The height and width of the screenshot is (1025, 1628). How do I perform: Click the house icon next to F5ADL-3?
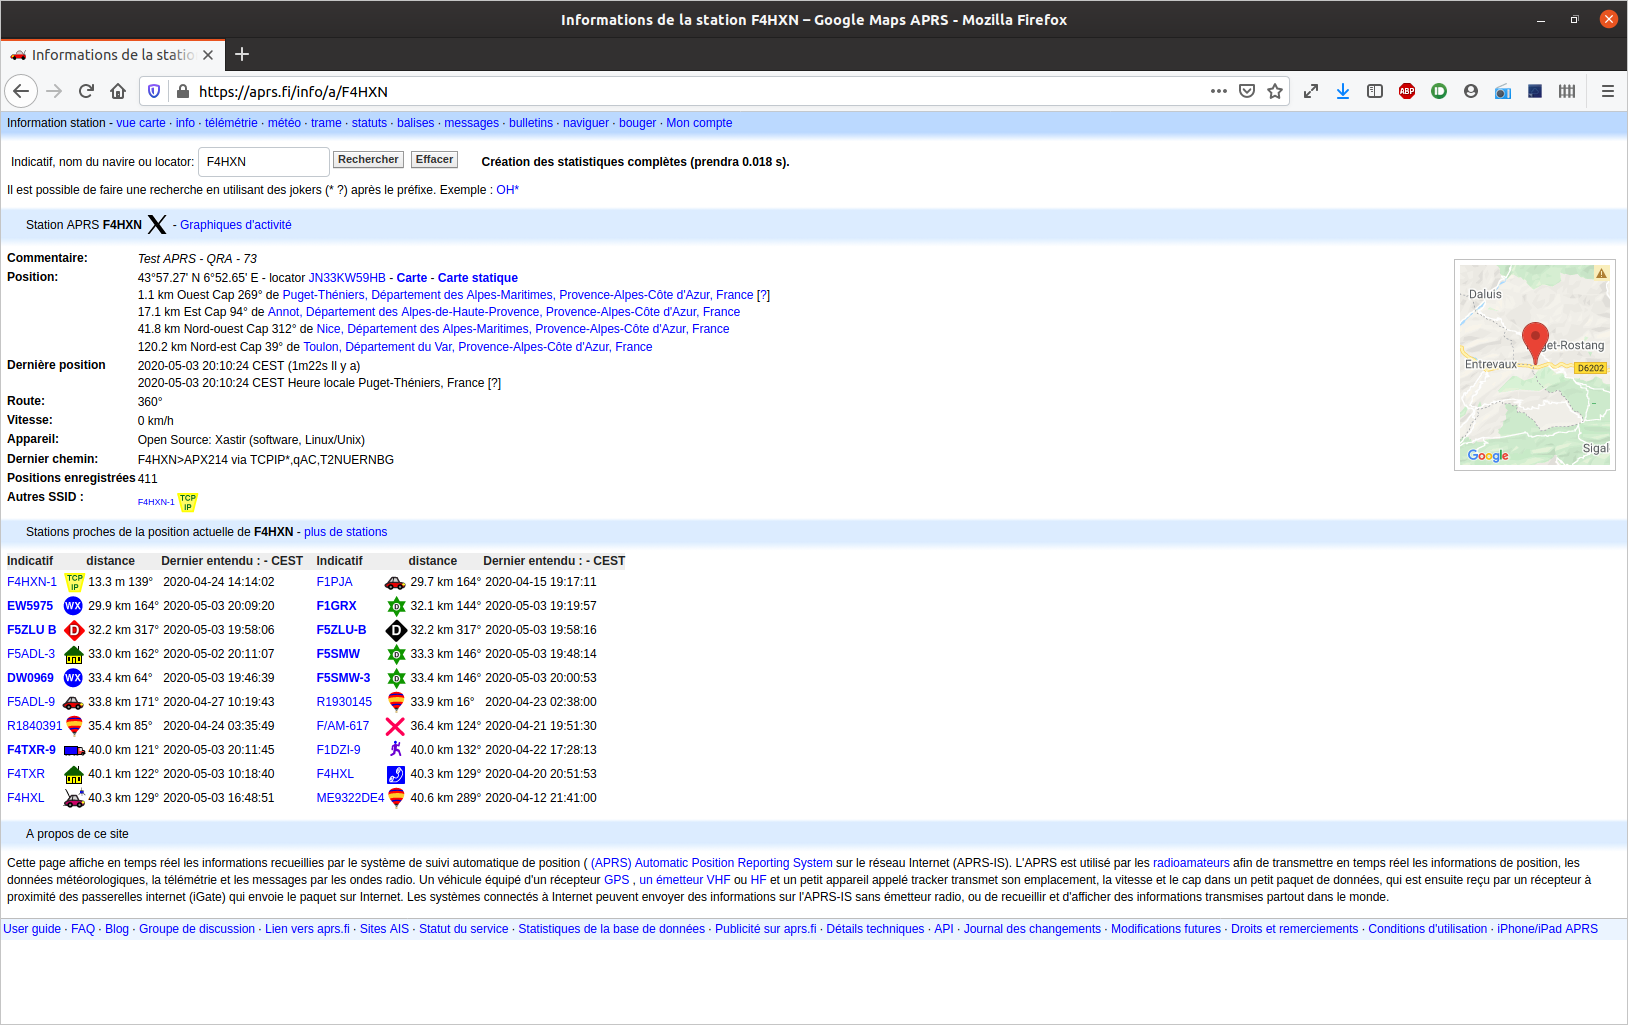click(73, 654)
